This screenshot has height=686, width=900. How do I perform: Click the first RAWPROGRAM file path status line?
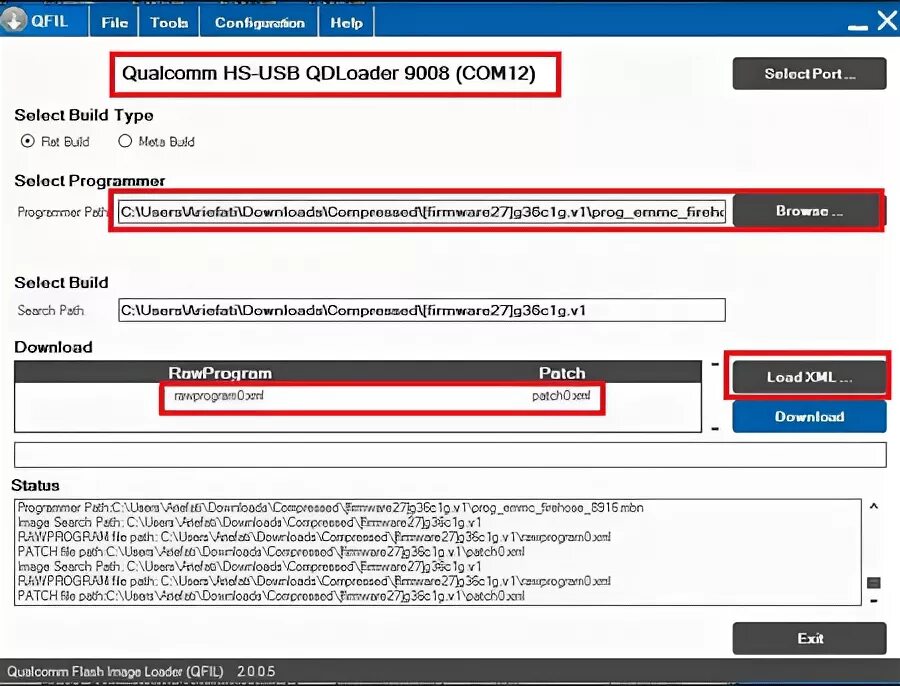tap(314, 537)
